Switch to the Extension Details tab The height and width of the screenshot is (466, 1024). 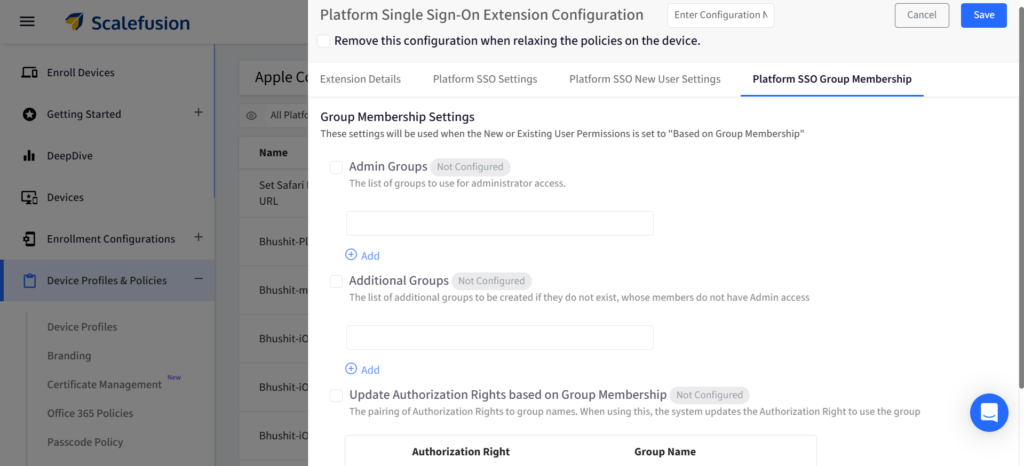coord(360,79)
